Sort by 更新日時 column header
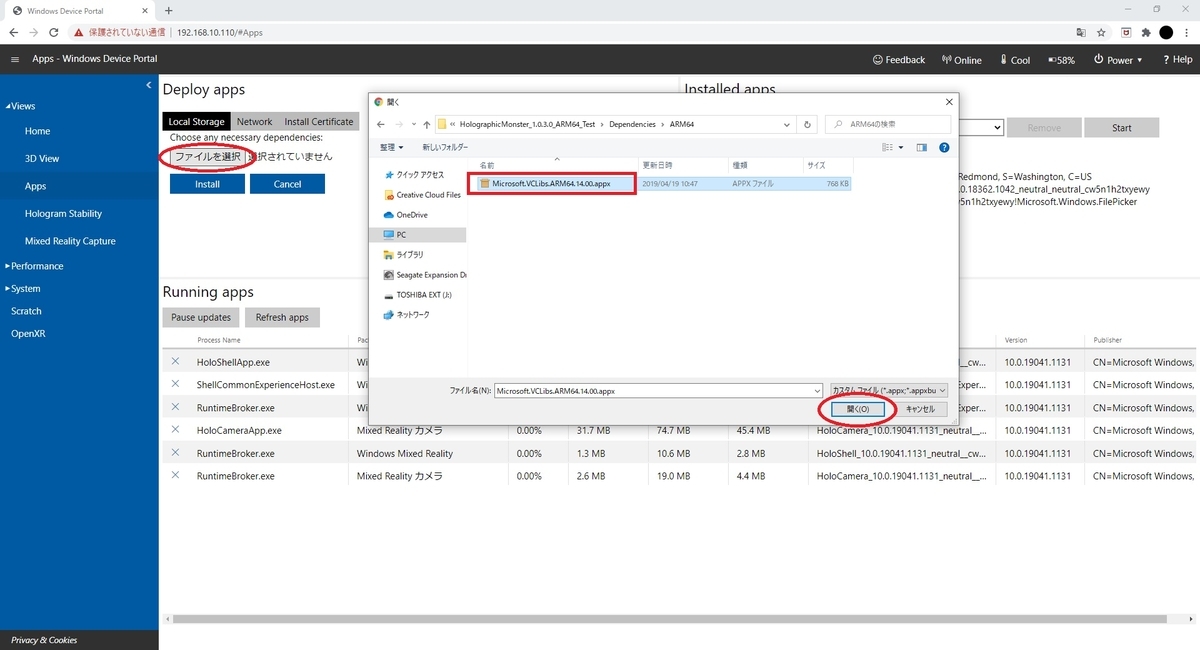 [x=657, y=165]
